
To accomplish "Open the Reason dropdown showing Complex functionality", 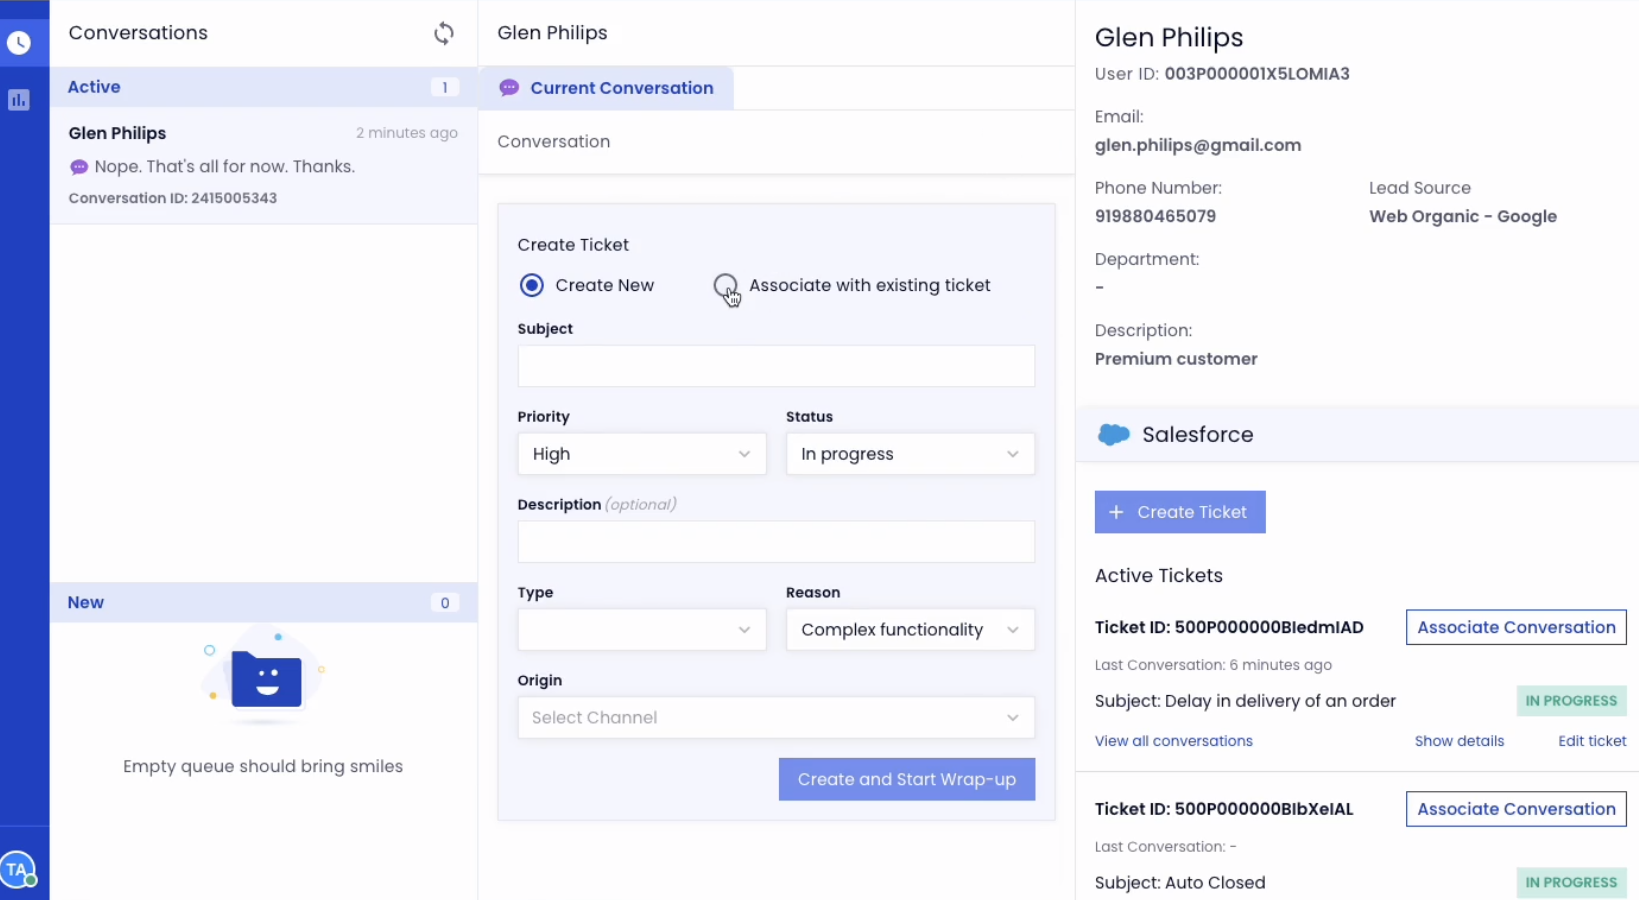I will click(910, 630).
